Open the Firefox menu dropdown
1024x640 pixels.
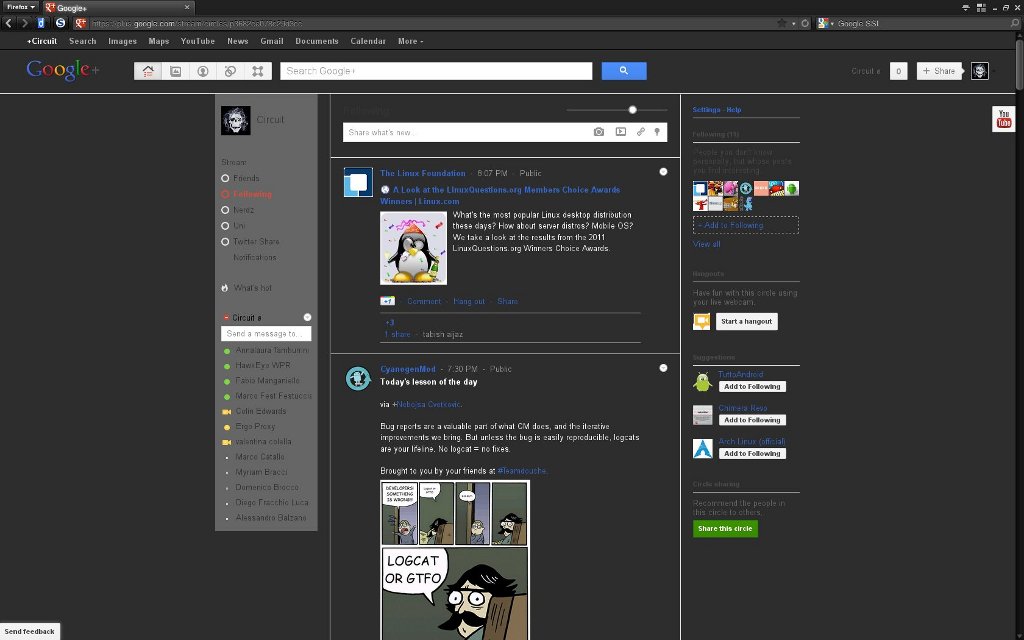coord(19,6)
